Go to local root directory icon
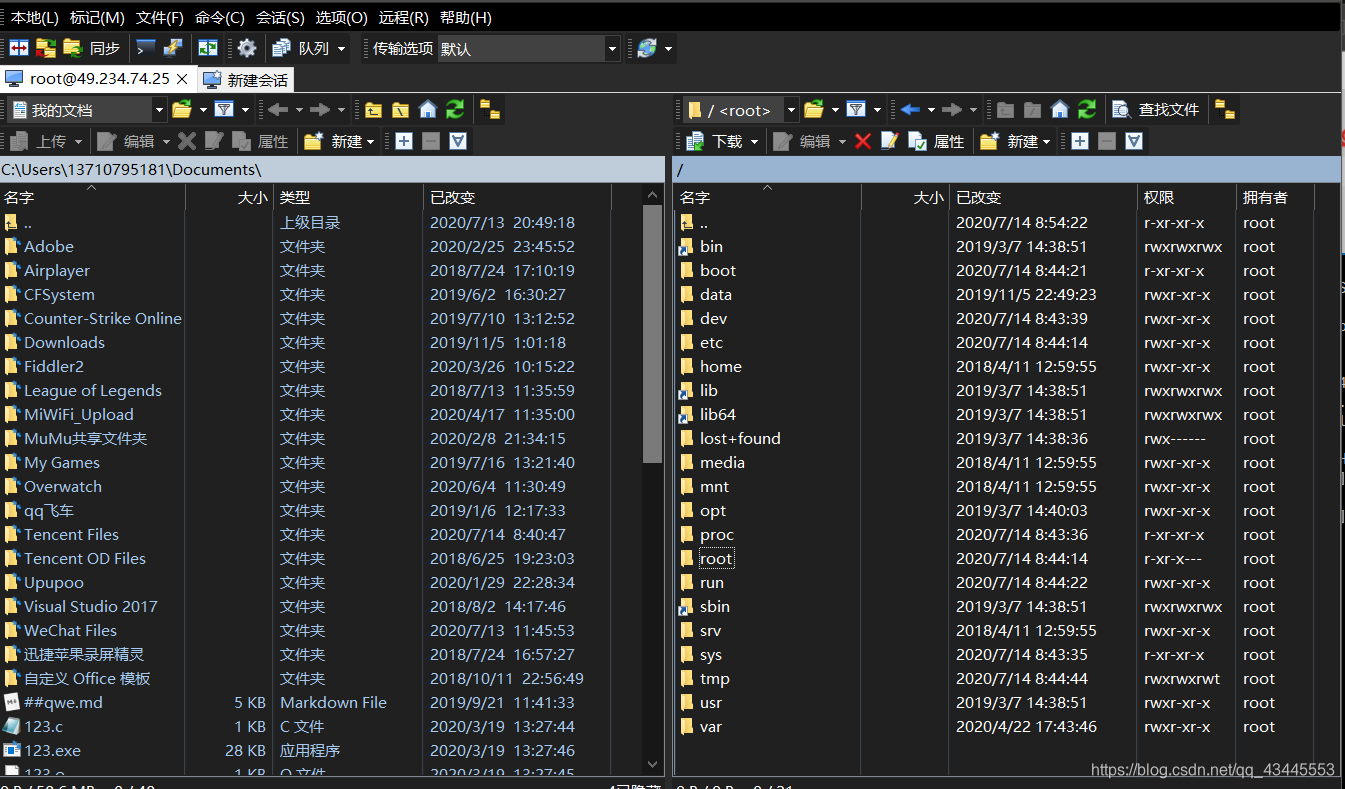1345x789 pixels. 400,110
